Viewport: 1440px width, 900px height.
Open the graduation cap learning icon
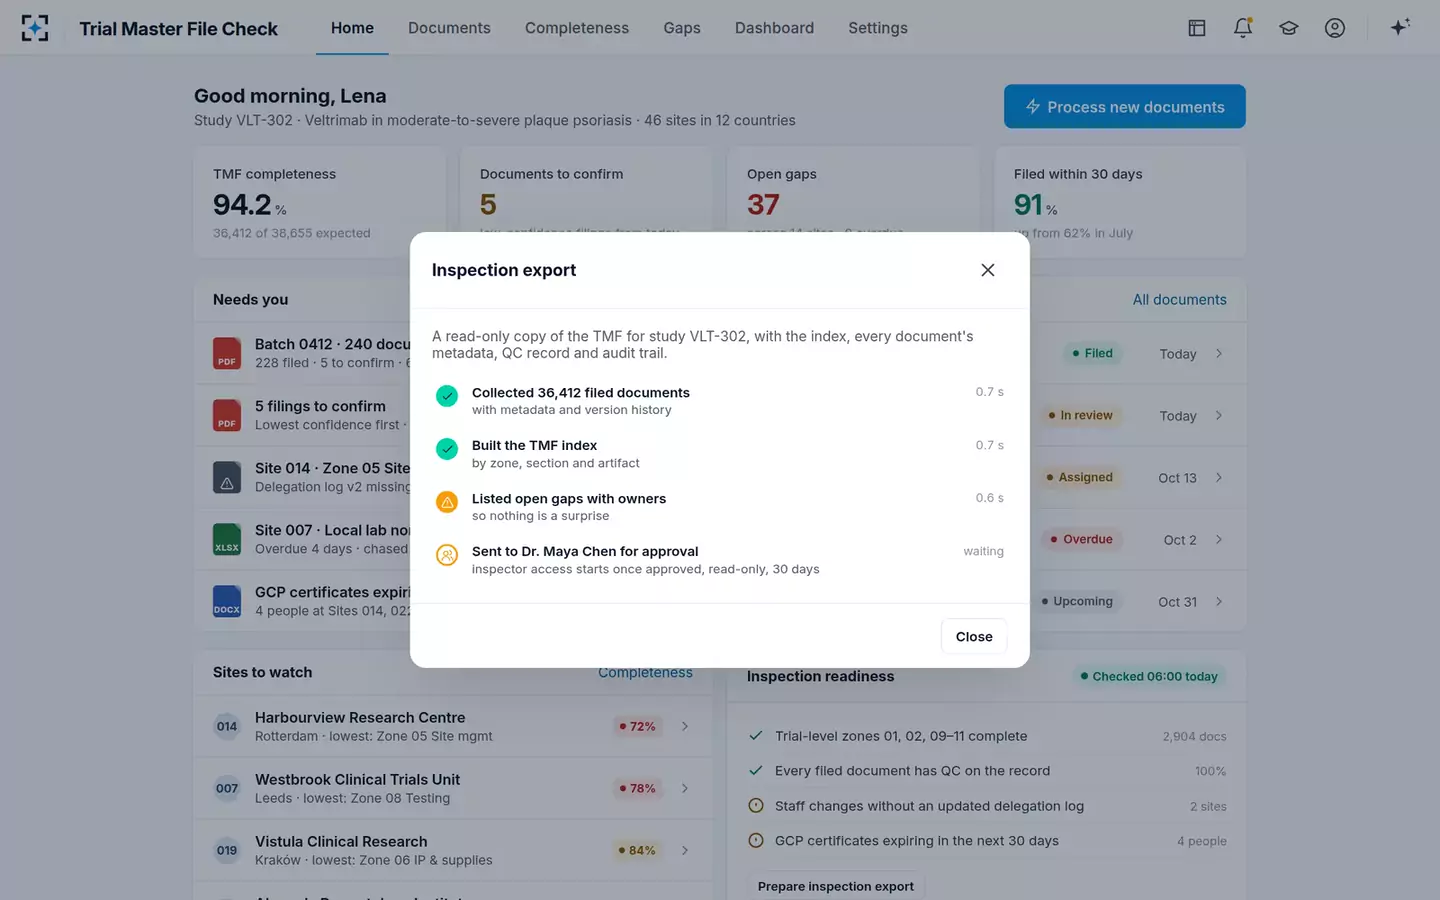(x=1289, y=28)
